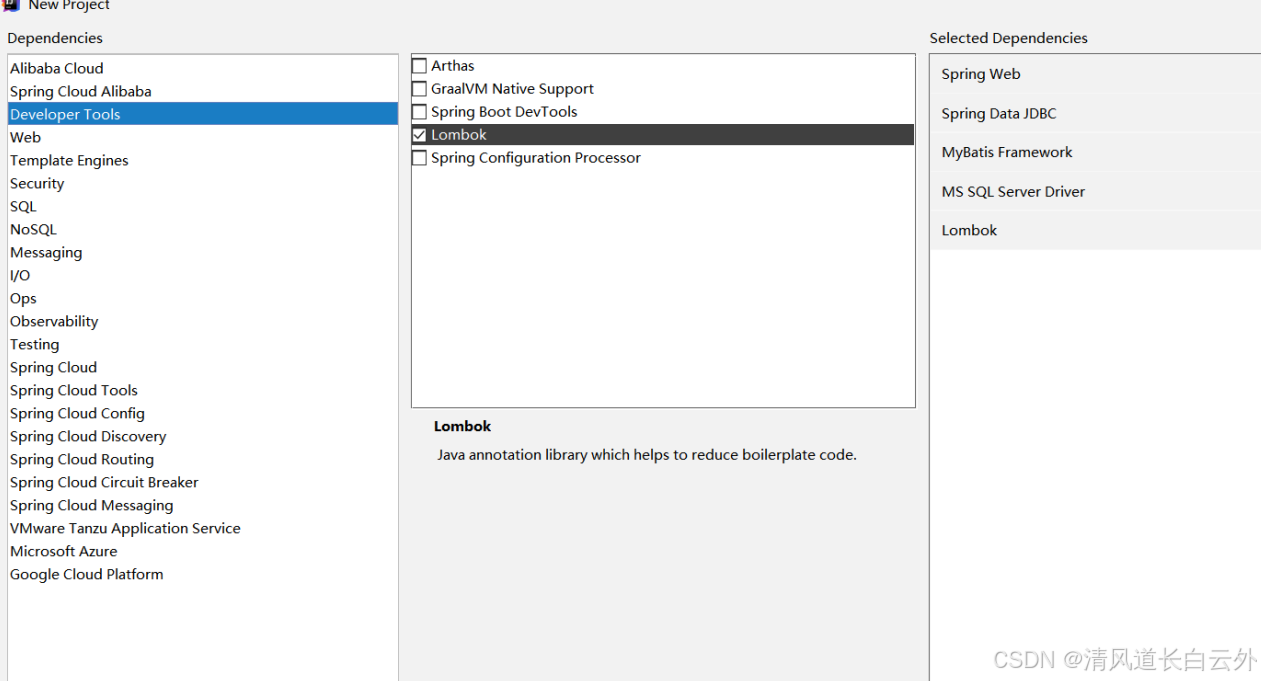Image resolution: width=1261 pixels, height=681 pixels.
Task: Select the Developer Tools category
Action: (x=202, y=114)
